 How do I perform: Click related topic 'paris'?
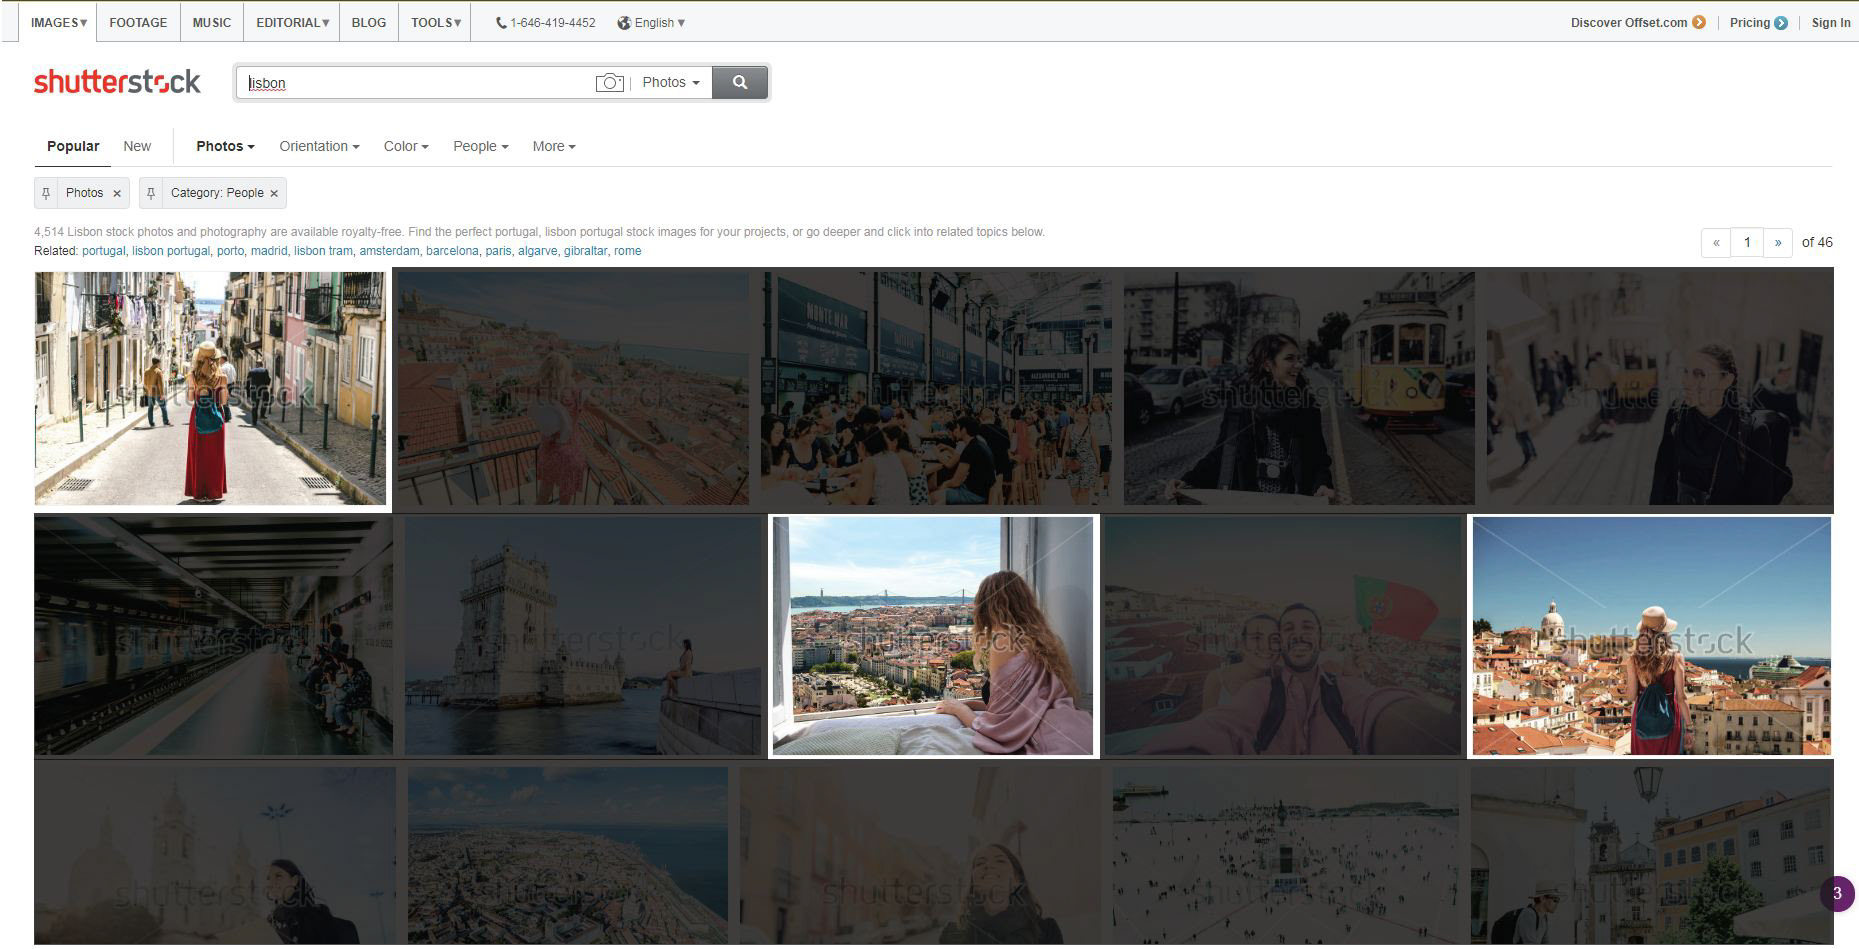498,251
